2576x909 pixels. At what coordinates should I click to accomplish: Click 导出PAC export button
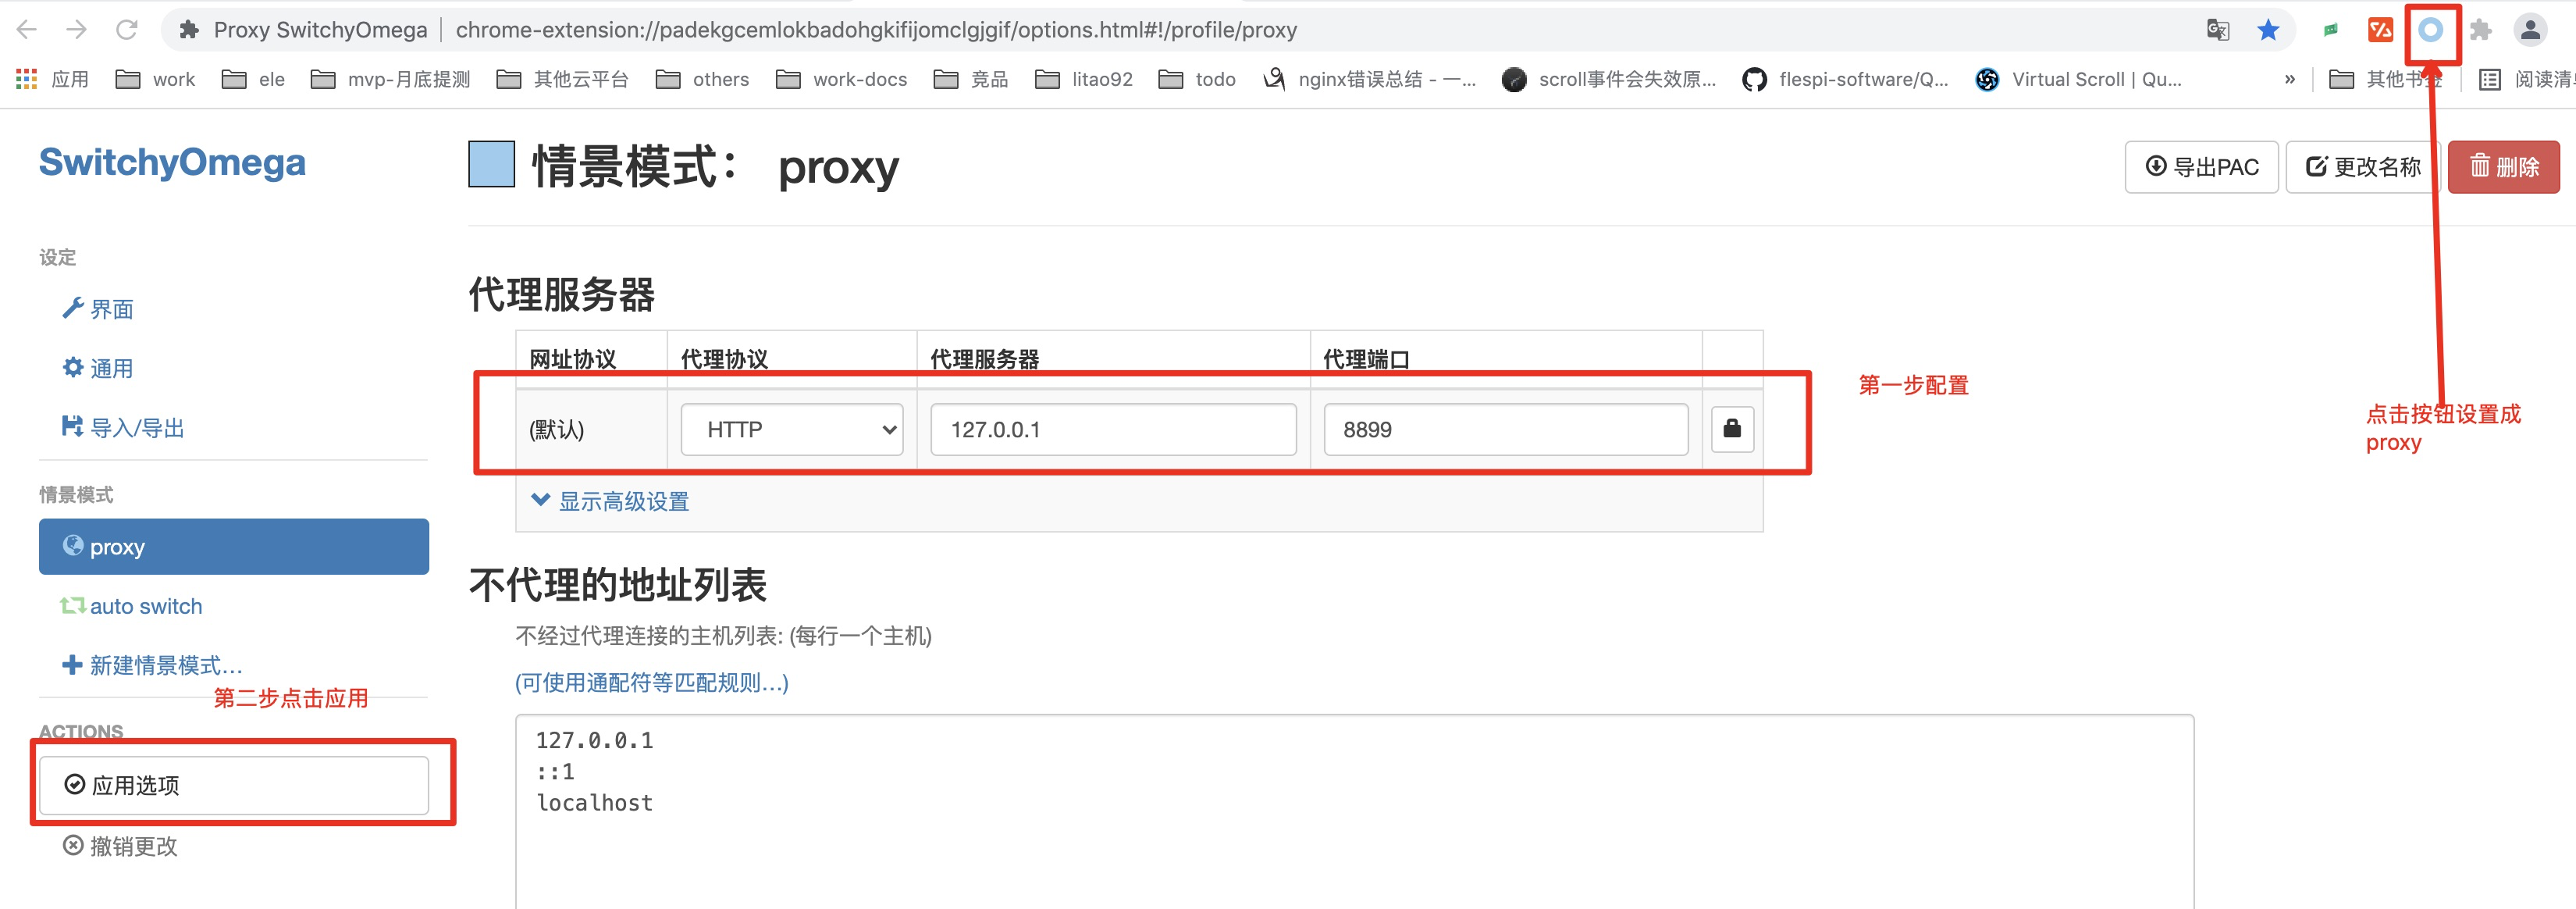point(2201,167)
